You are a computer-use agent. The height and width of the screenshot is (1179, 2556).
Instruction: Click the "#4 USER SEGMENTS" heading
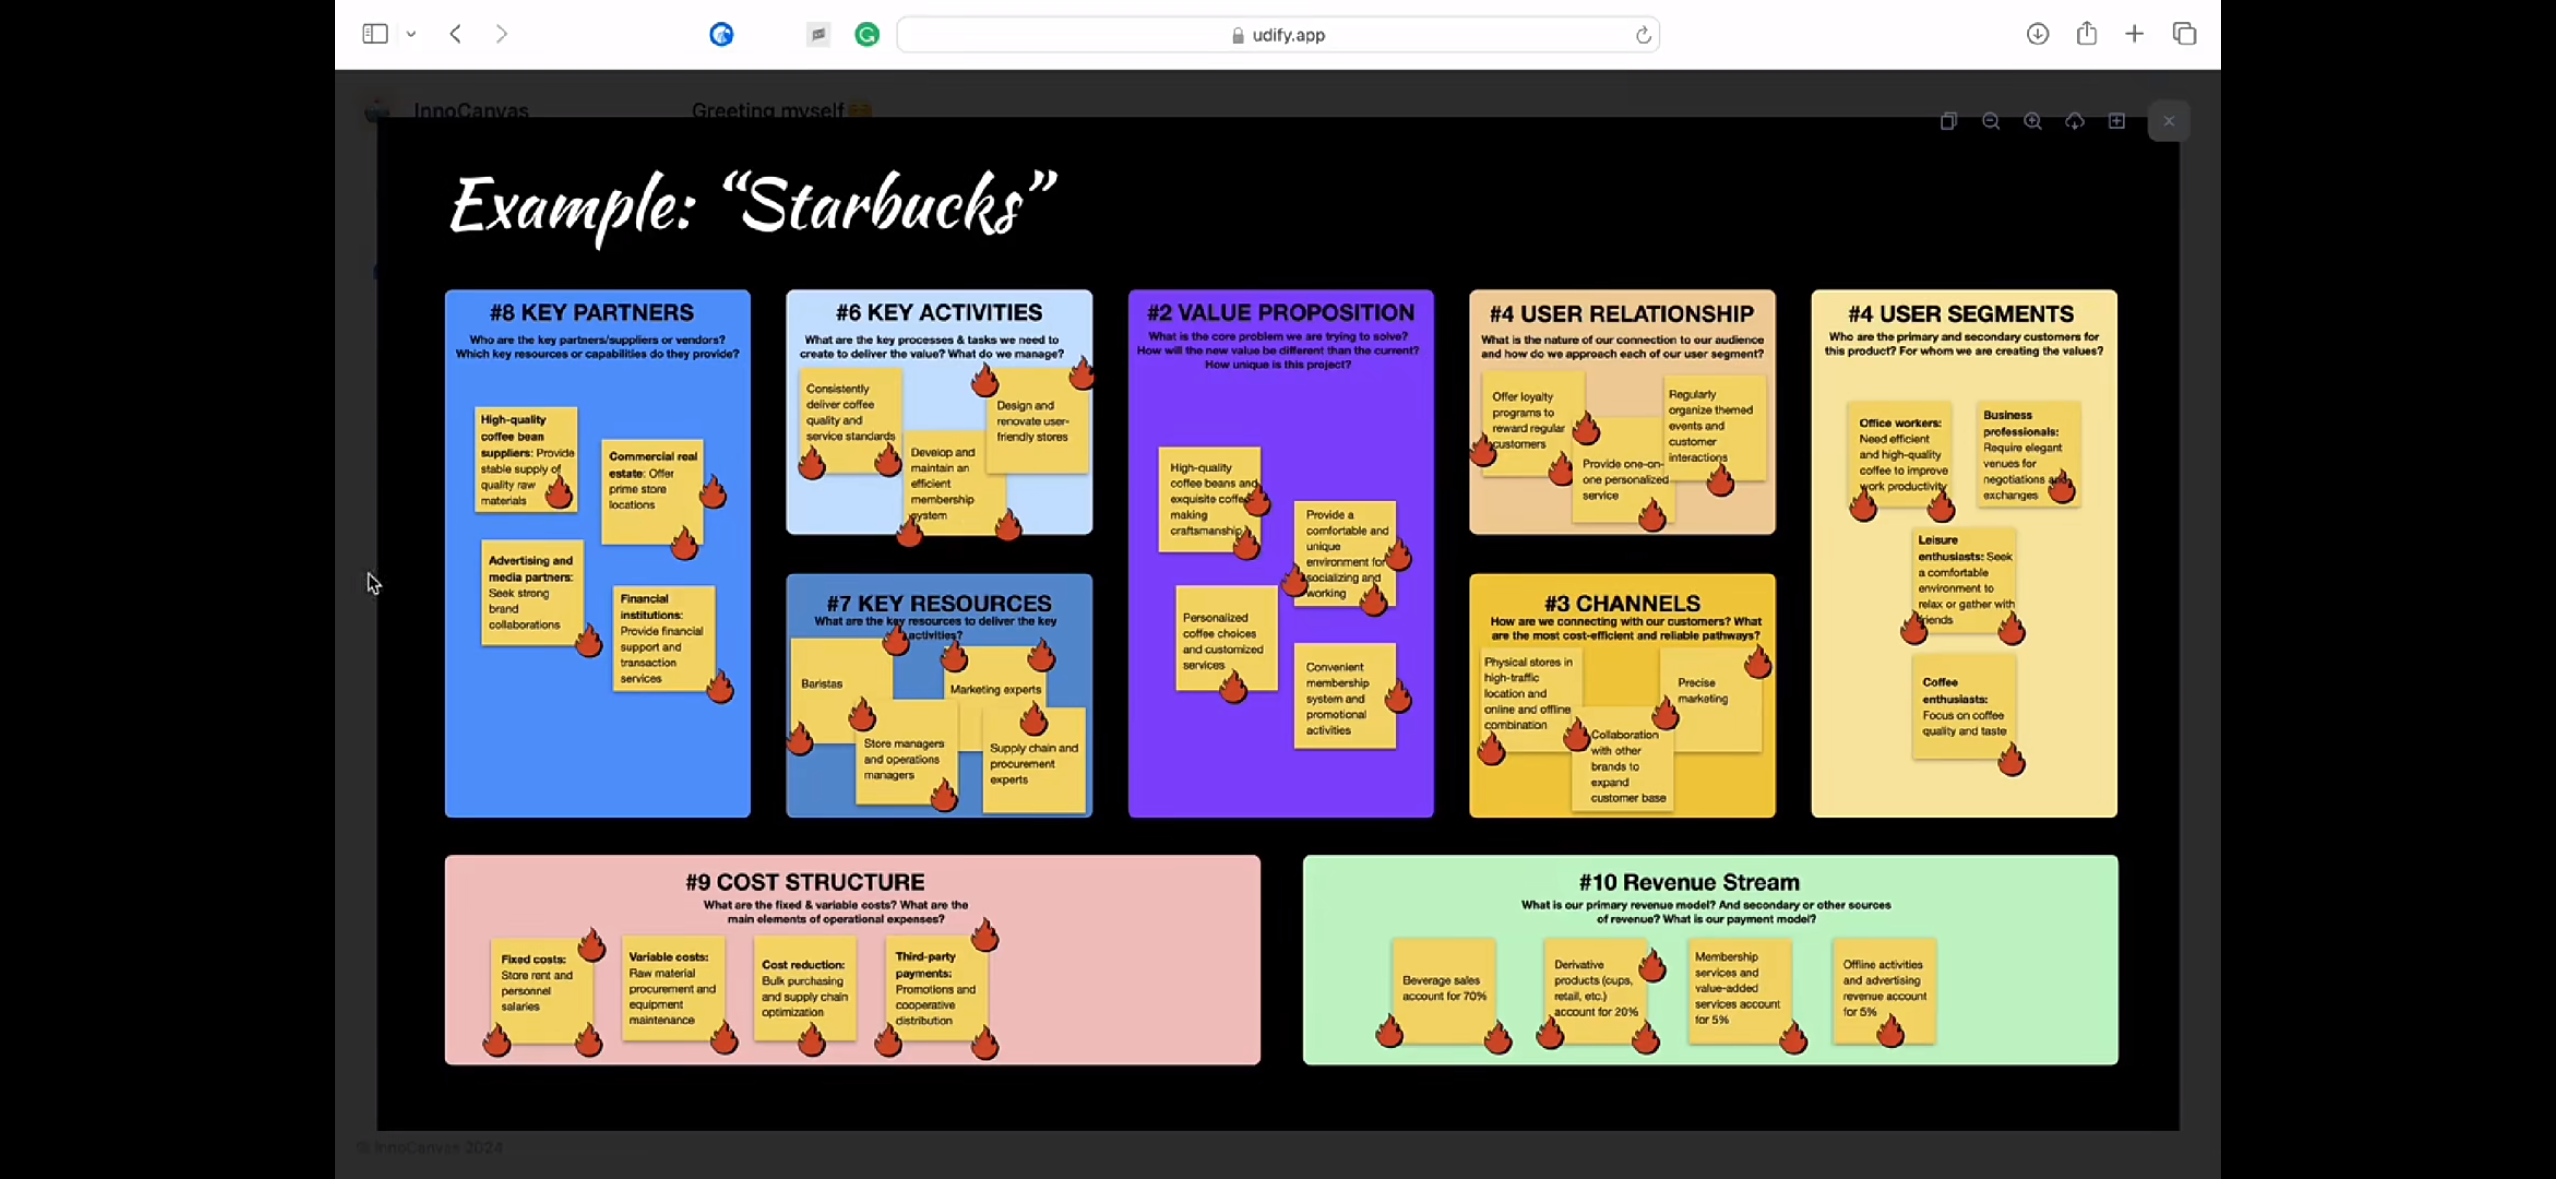[x=1960, y=314]
